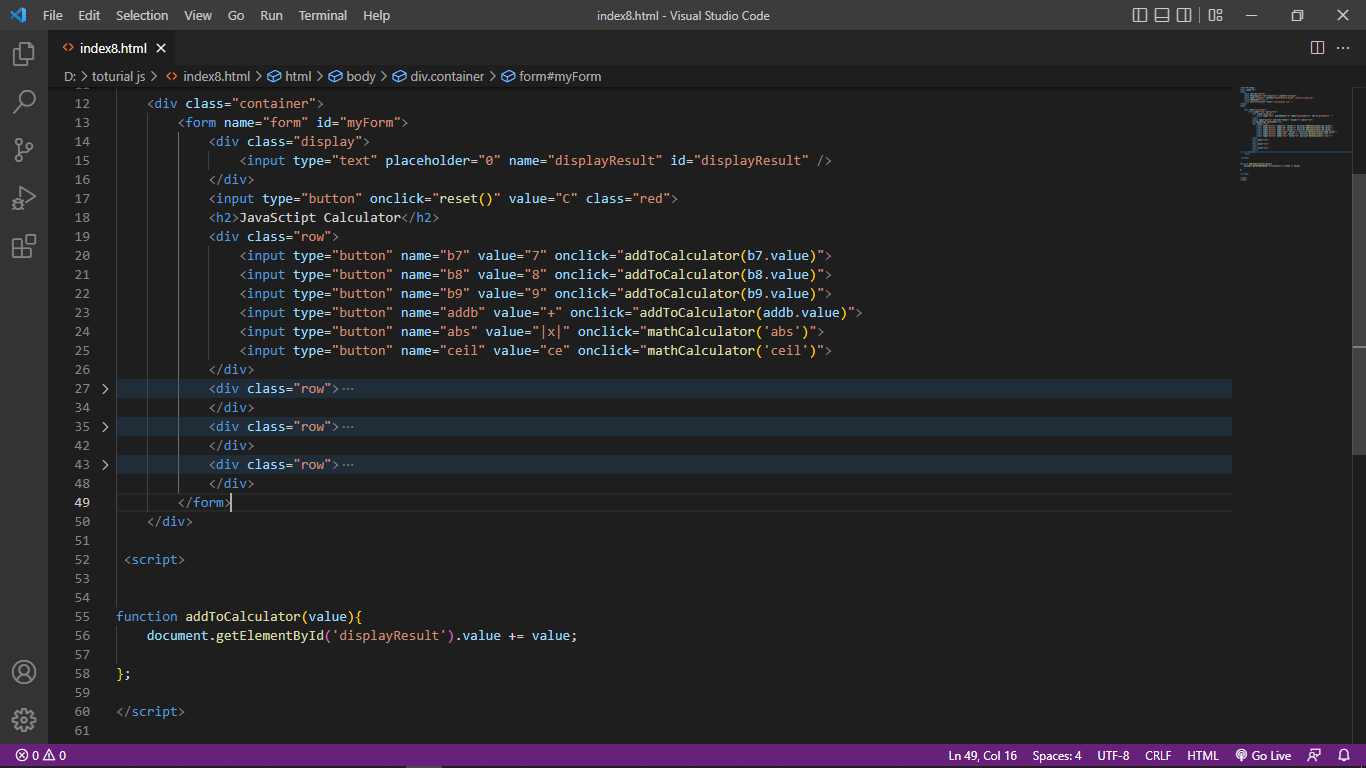Click Ln 49, Col 16 status item
This screenshot has width=1366, height=768.
(983, 756)
